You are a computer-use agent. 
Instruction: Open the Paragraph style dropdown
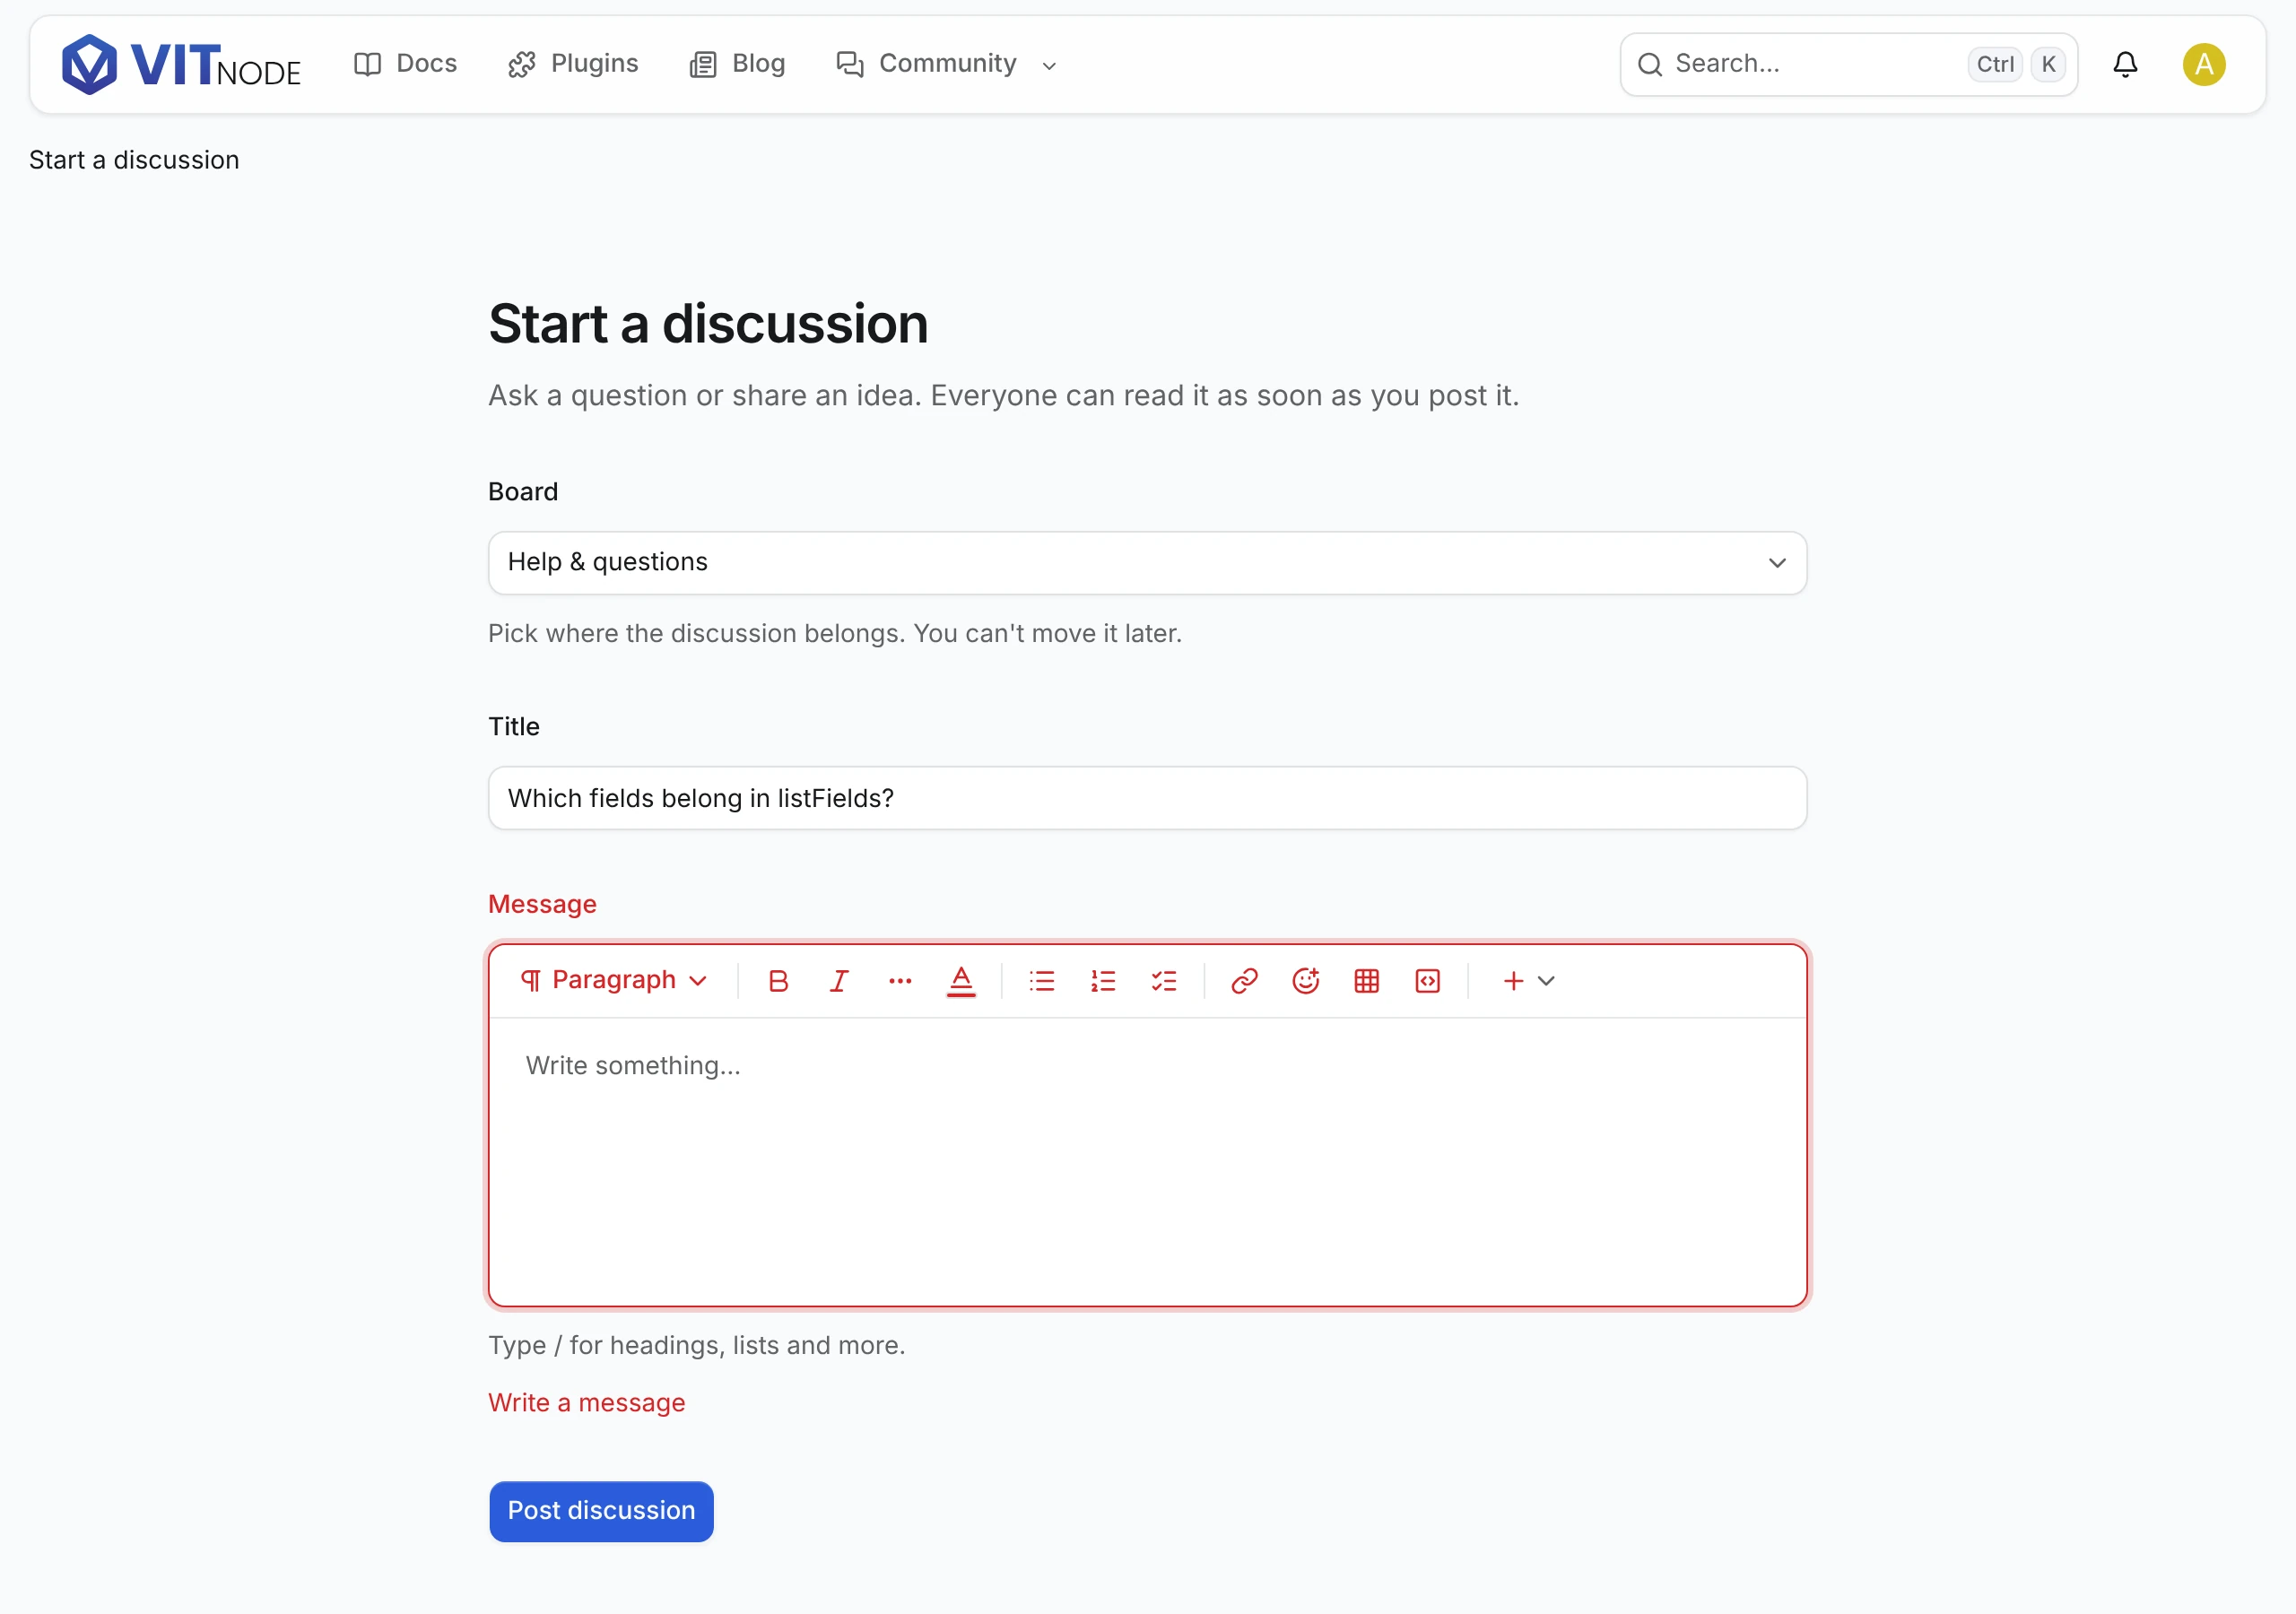614,980
